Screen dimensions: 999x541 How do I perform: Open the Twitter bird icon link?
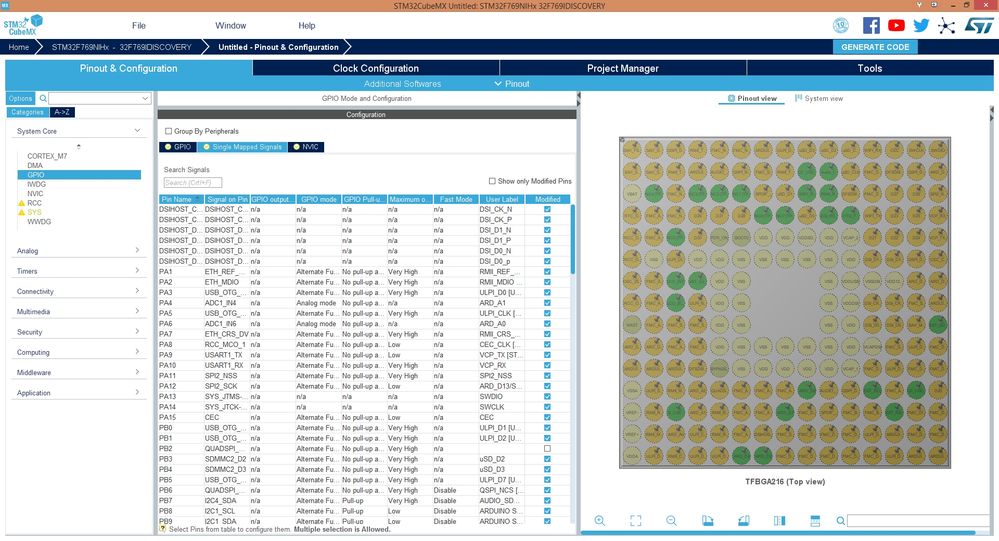(921, 25)
